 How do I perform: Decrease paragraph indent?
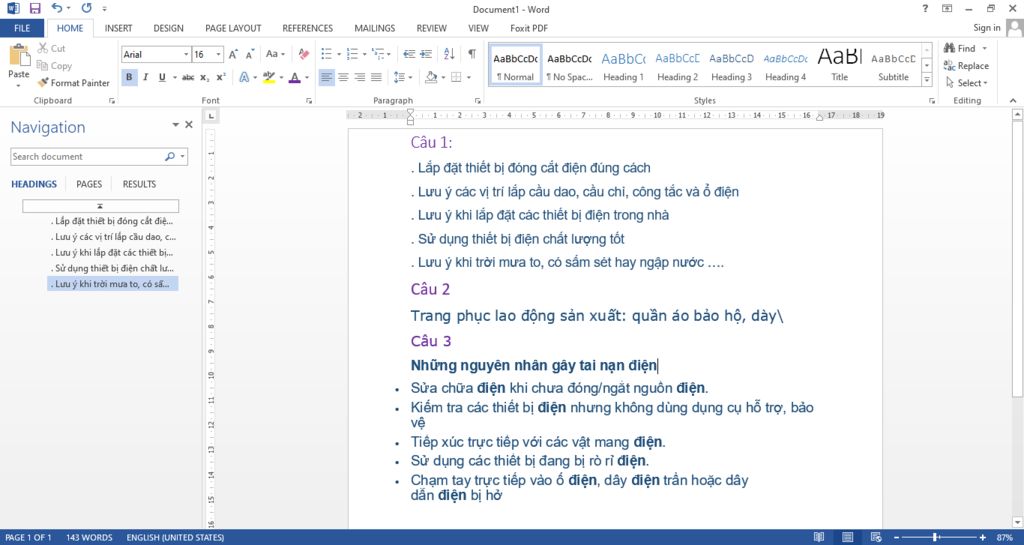pos(409,54)
